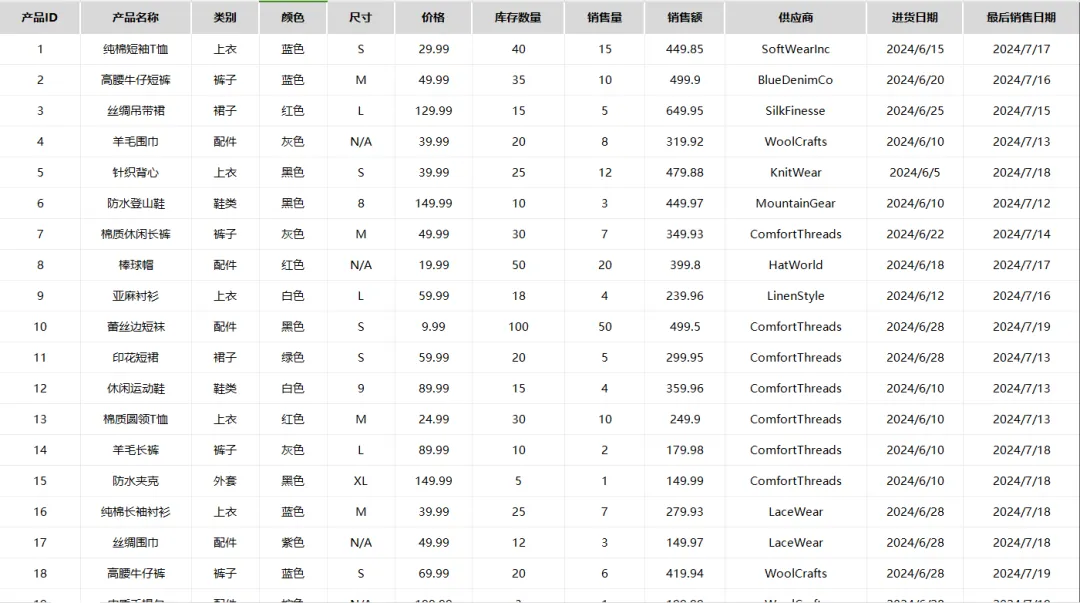
Task: Select the 尺寸 column header
Action: tap(359, 17)
